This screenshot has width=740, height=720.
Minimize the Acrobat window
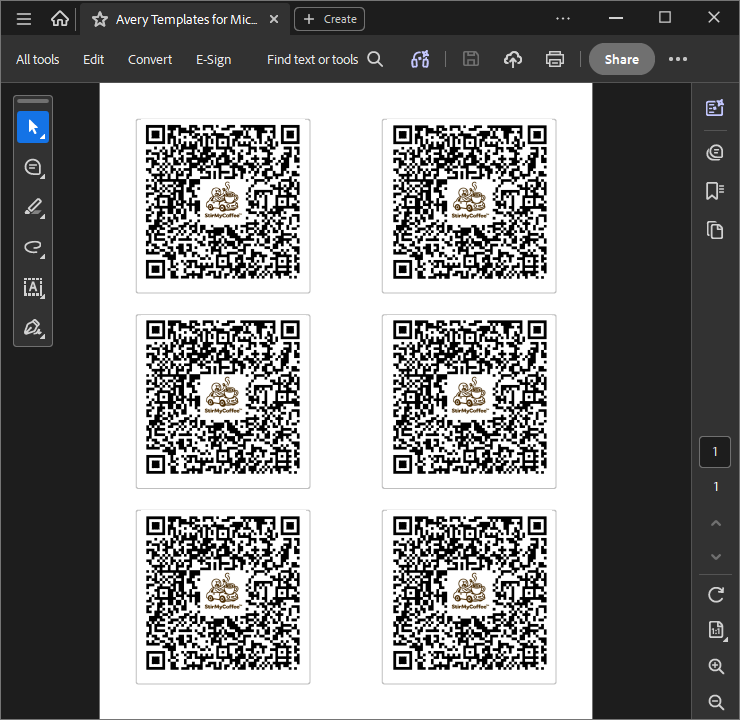(x=615, y=18)
